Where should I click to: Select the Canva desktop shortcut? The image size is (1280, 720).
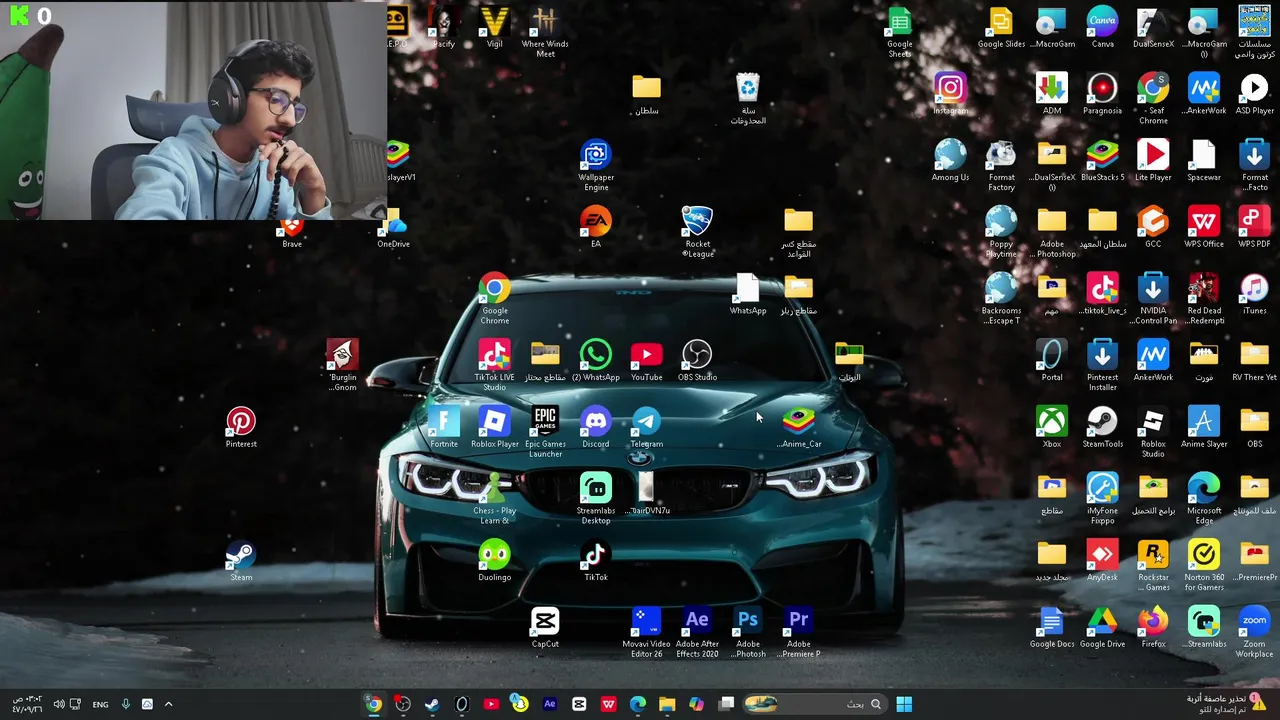(x=1102, y=28)
